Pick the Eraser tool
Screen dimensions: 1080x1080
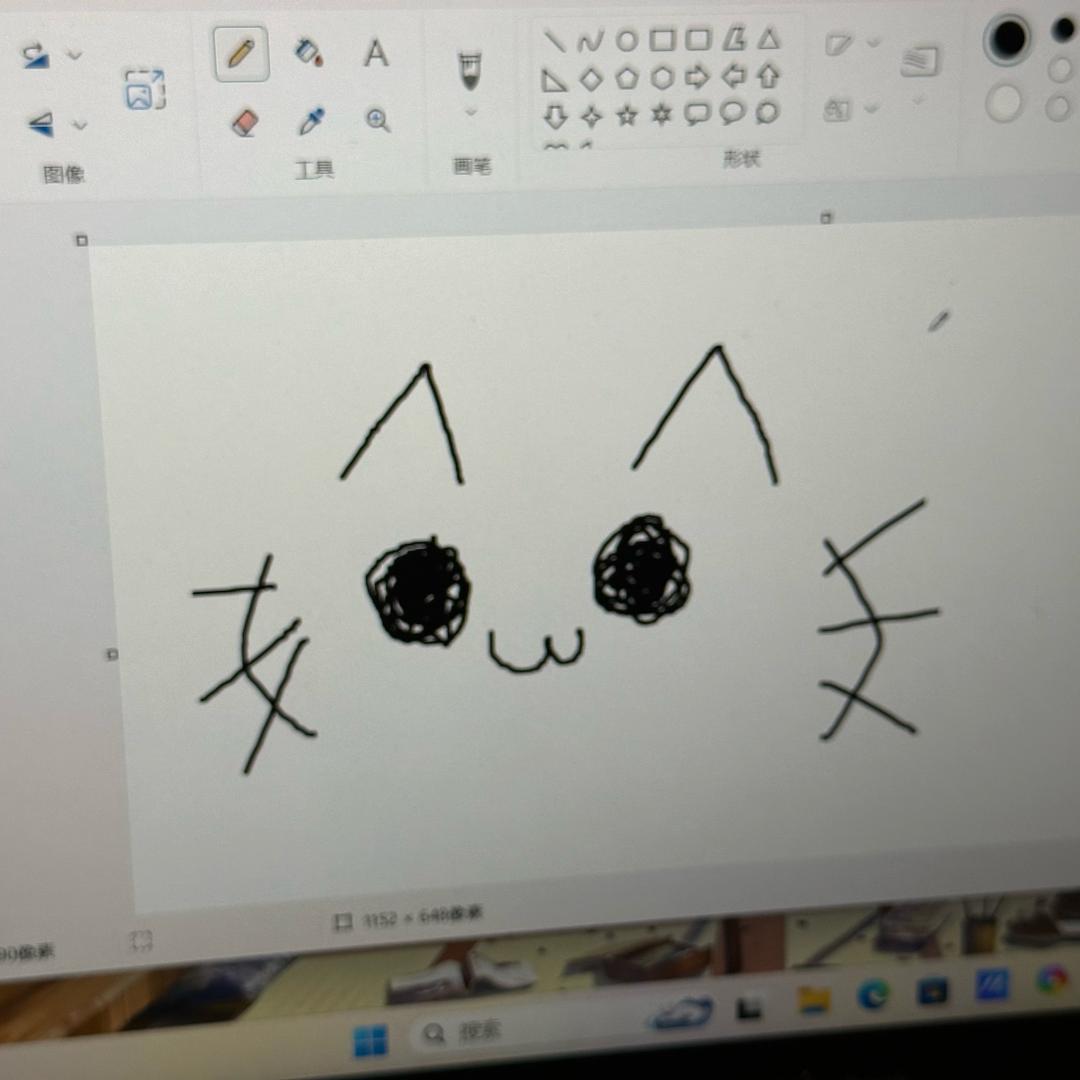pyautogui.click(x=244, y=123)
